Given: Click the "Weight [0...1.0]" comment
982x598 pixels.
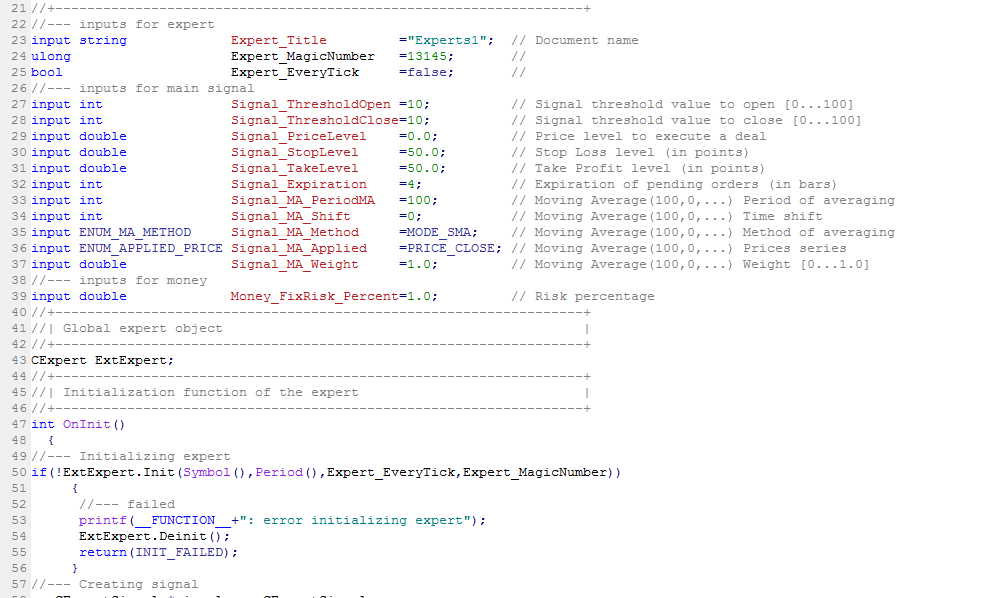Looking at the screenshot, I should [x=806, y=264].
